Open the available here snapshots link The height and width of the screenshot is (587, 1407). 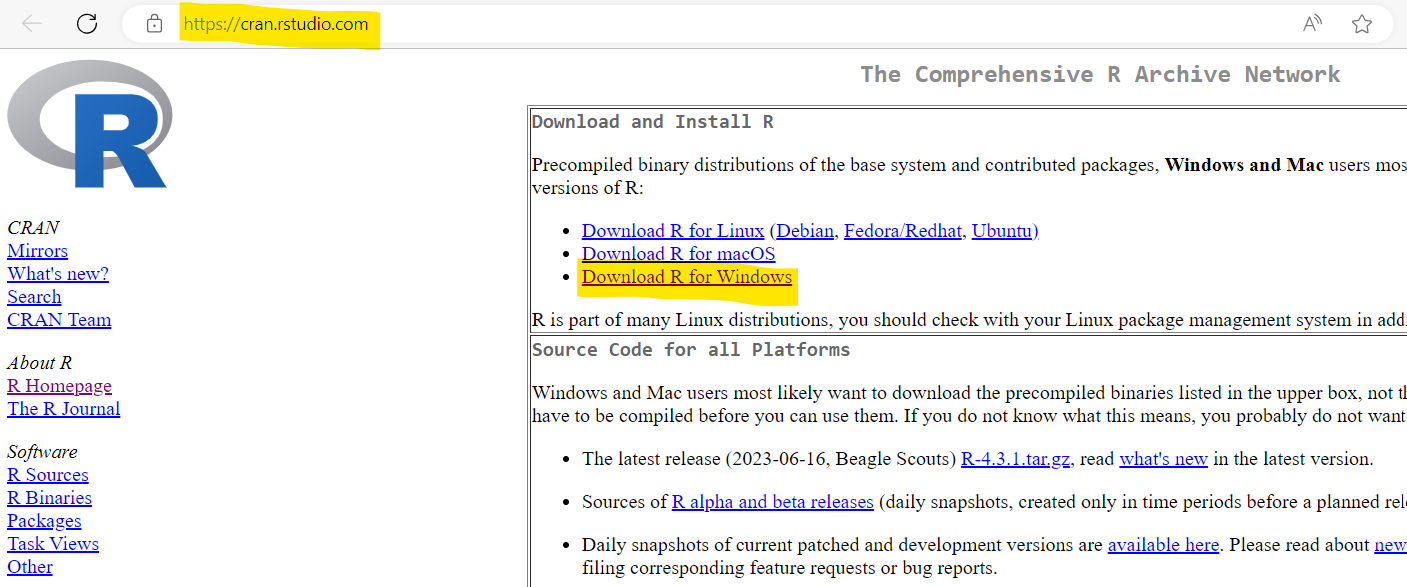1163,545
